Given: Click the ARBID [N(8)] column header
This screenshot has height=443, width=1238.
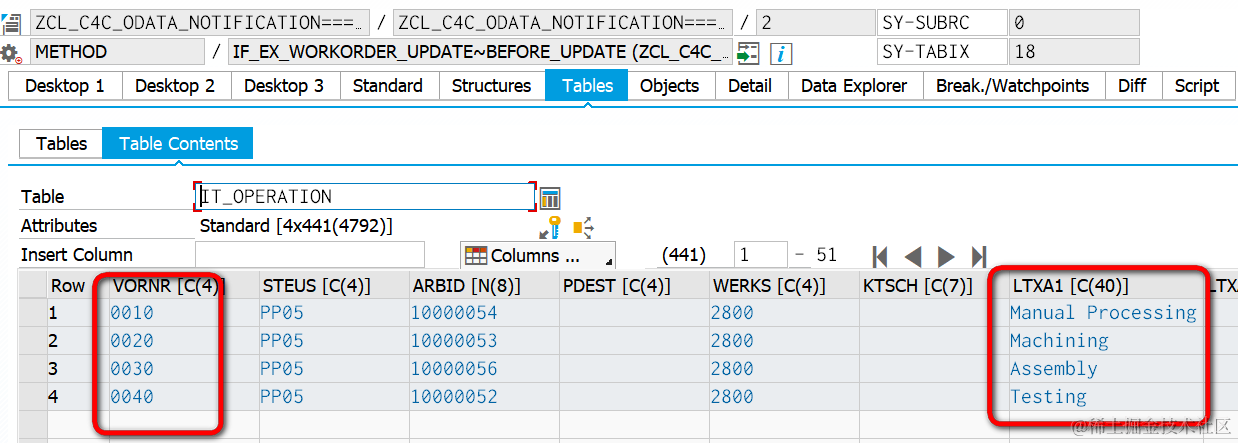Looking at the screenshot, I should pyautogui.click(x=484, y=286).
